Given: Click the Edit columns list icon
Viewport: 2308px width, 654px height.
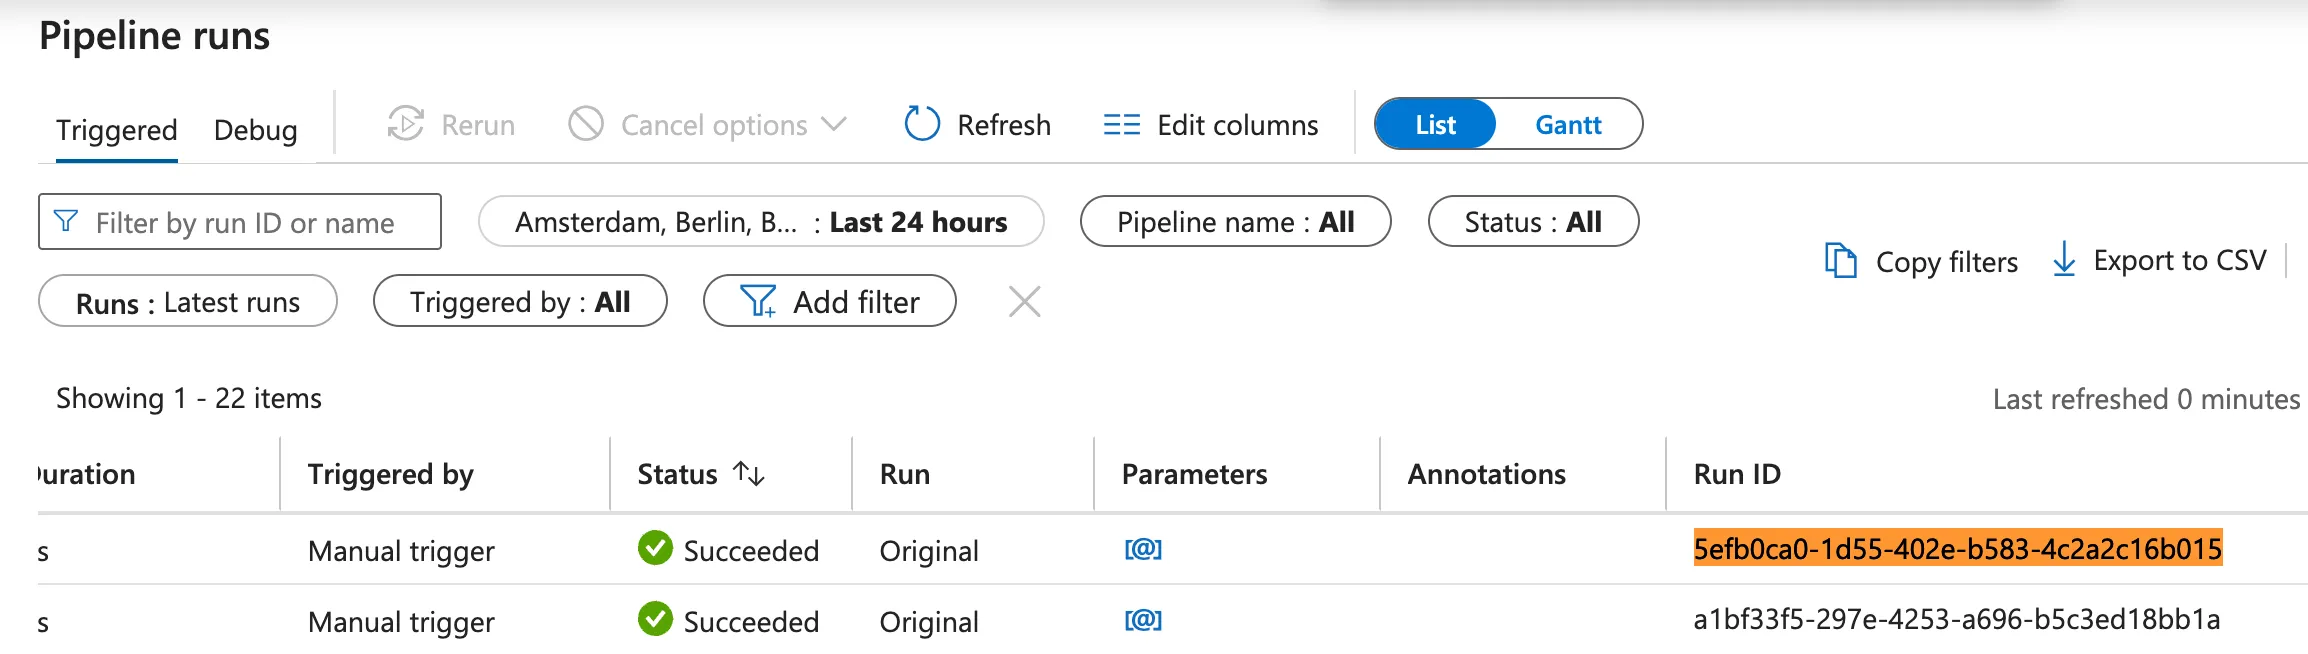Looking at the screenshot, I should [1121, 125].
